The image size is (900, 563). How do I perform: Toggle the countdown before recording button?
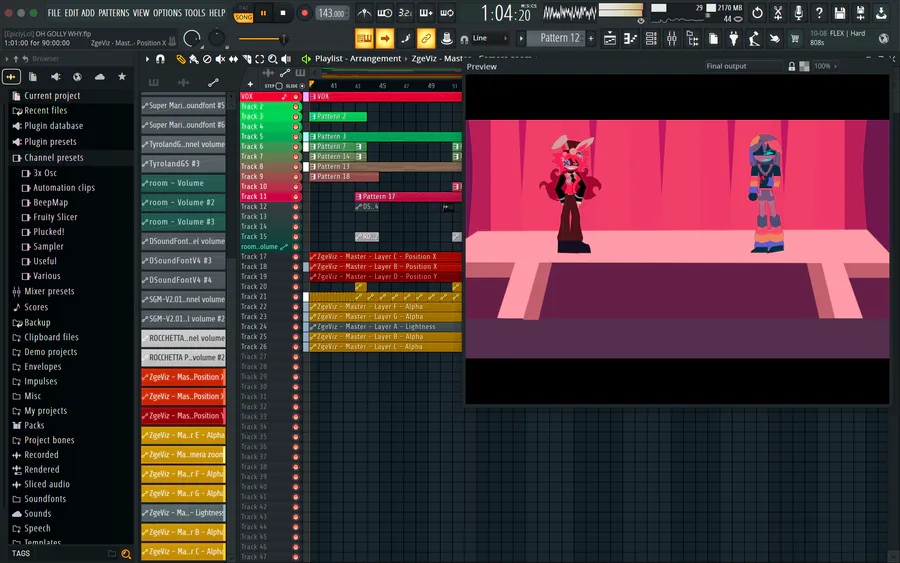[405, 13]
